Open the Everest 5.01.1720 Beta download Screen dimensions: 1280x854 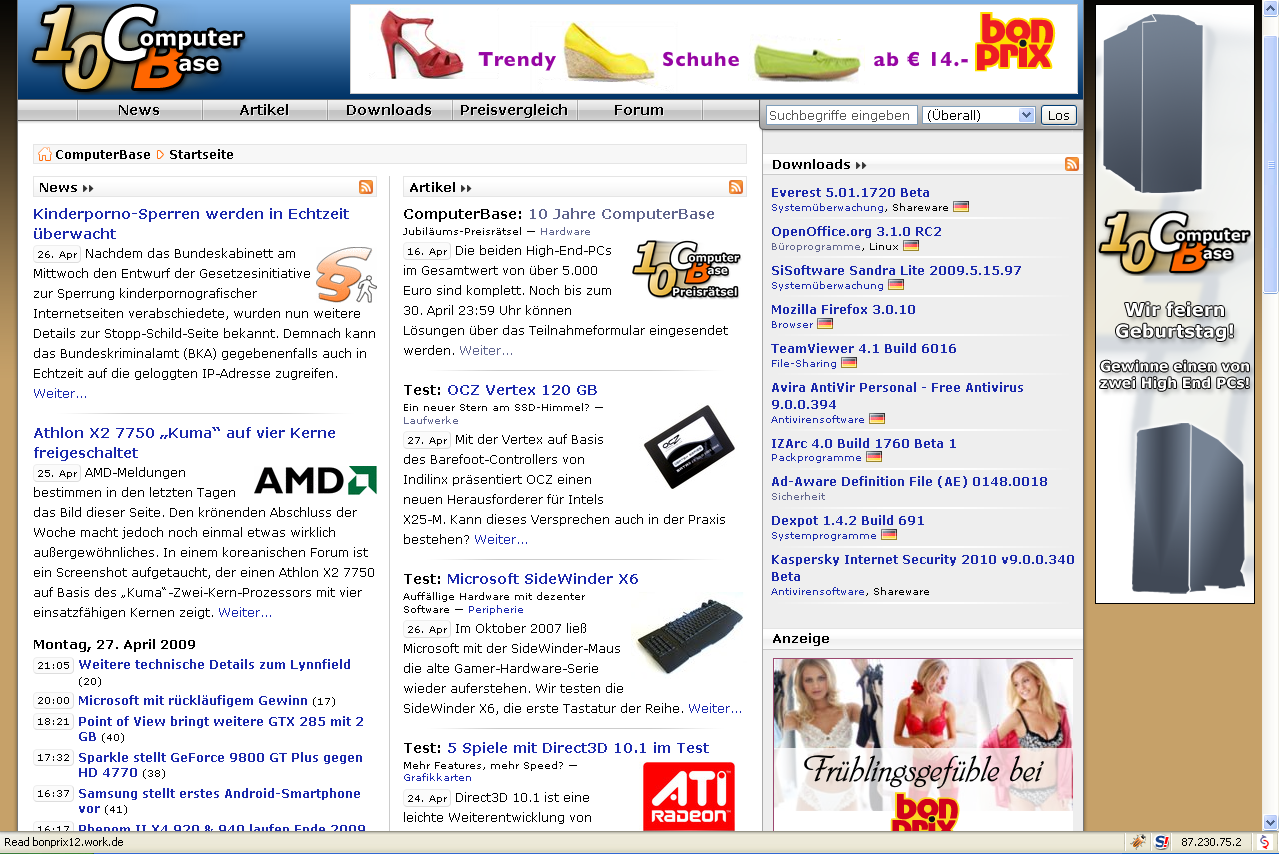(x=850, y=192)
